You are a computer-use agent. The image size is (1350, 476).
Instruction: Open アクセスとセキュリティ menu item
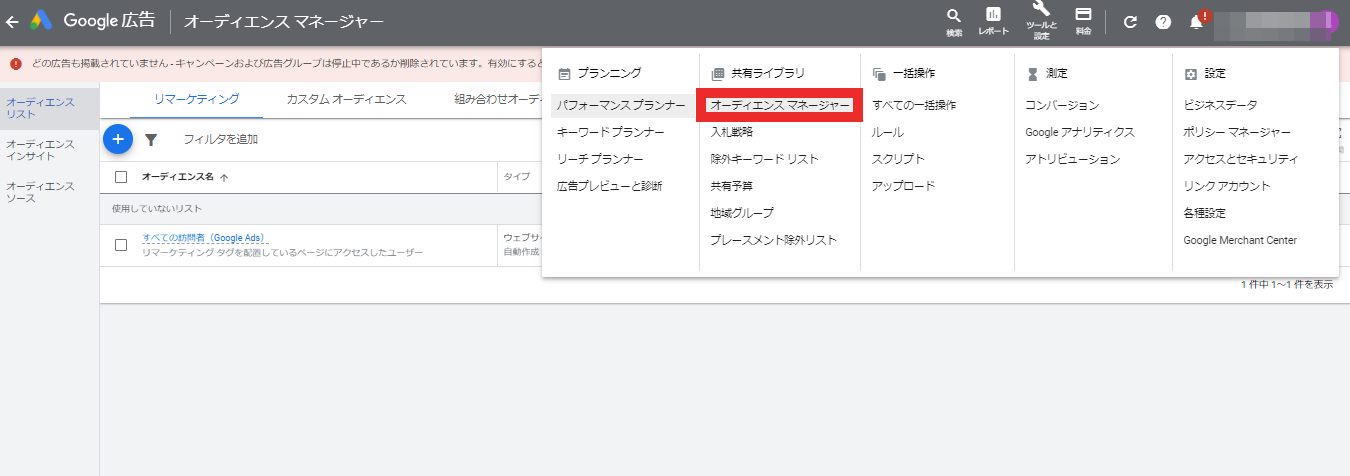pos(1241,159)
